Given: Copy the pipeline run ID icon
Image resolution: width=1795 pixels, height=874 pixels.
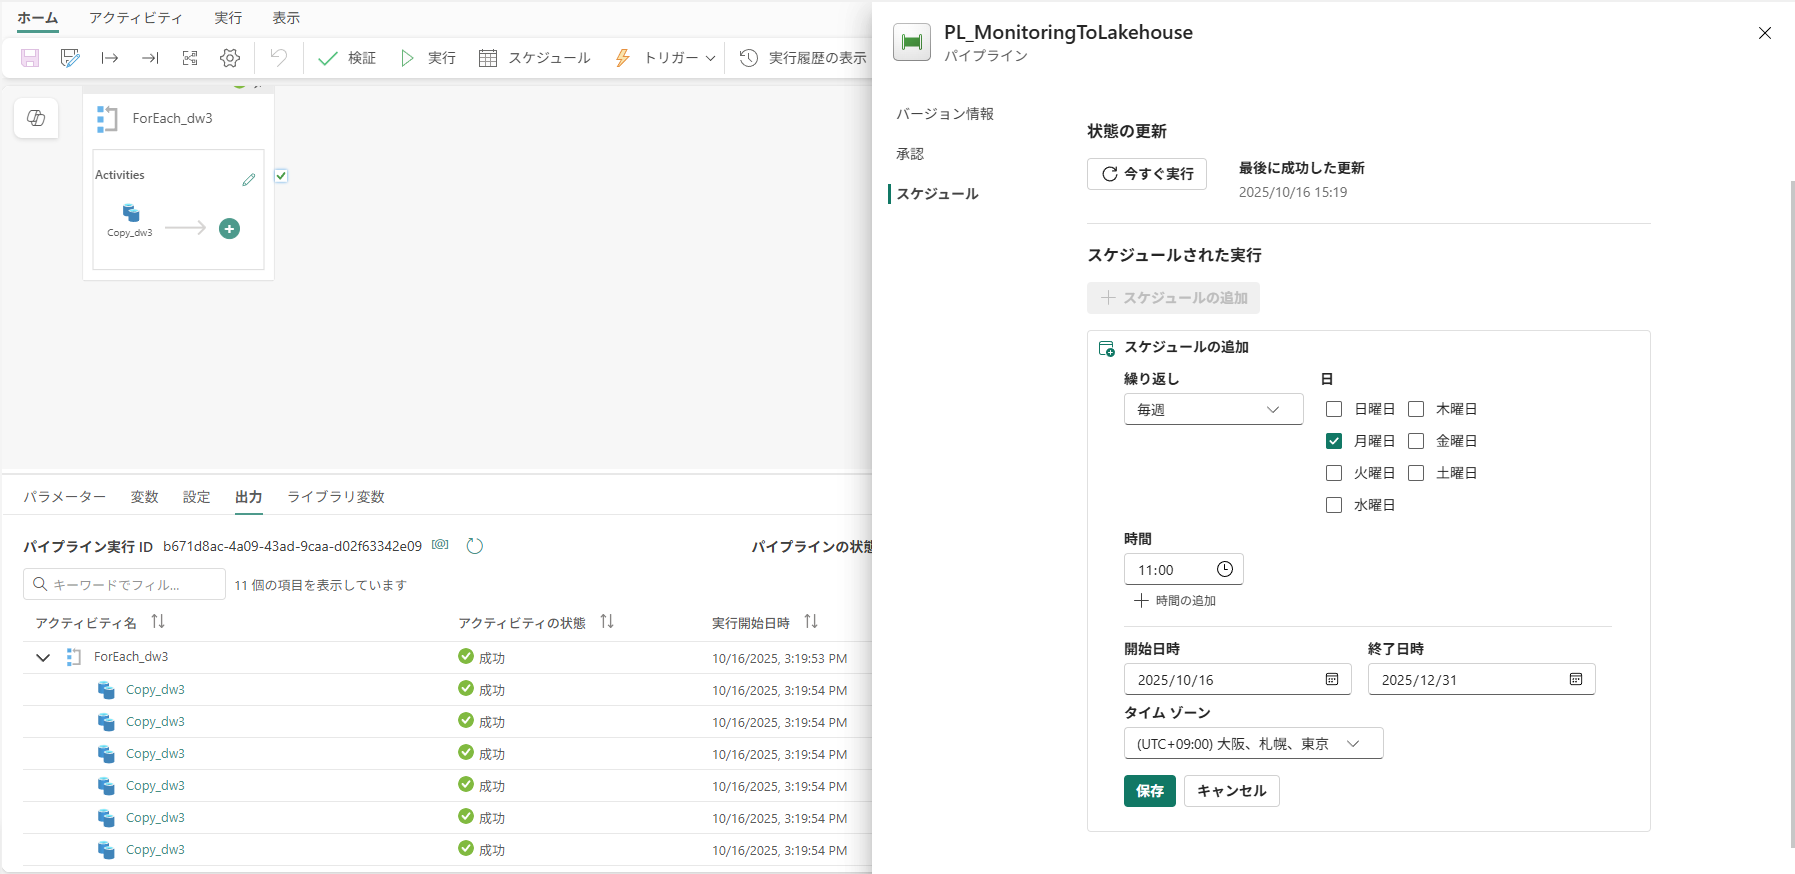Looking at the screenshot, I should [x=440, y=545].
